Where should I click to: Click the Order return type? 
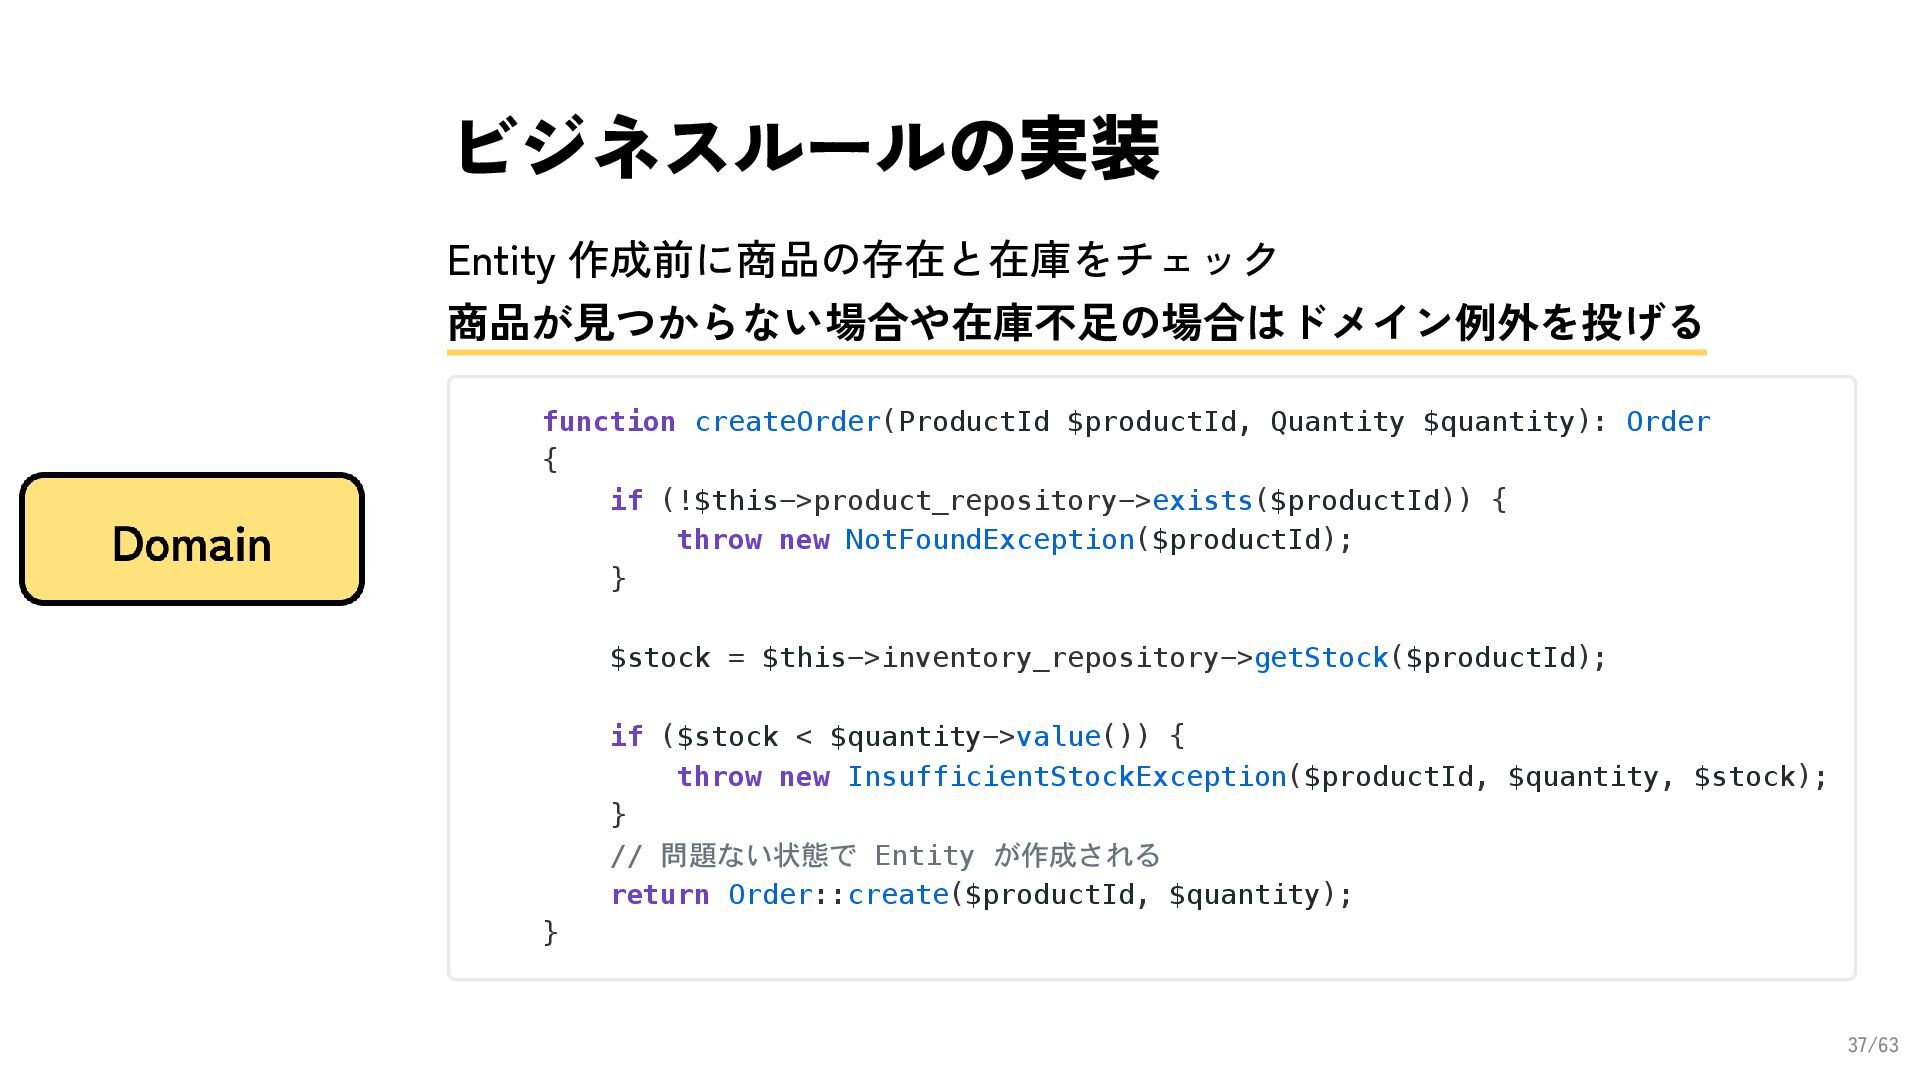point(1667,422)
